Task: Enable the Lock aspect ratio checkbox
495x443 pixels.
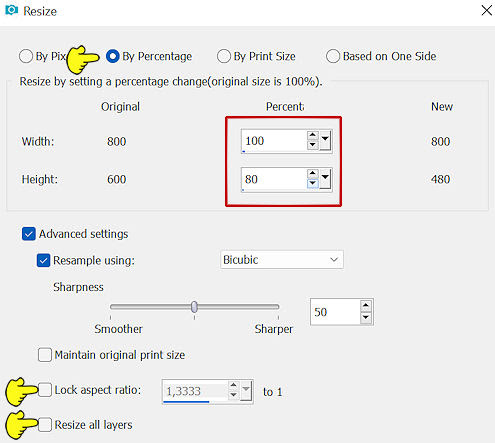Action: 45,390
